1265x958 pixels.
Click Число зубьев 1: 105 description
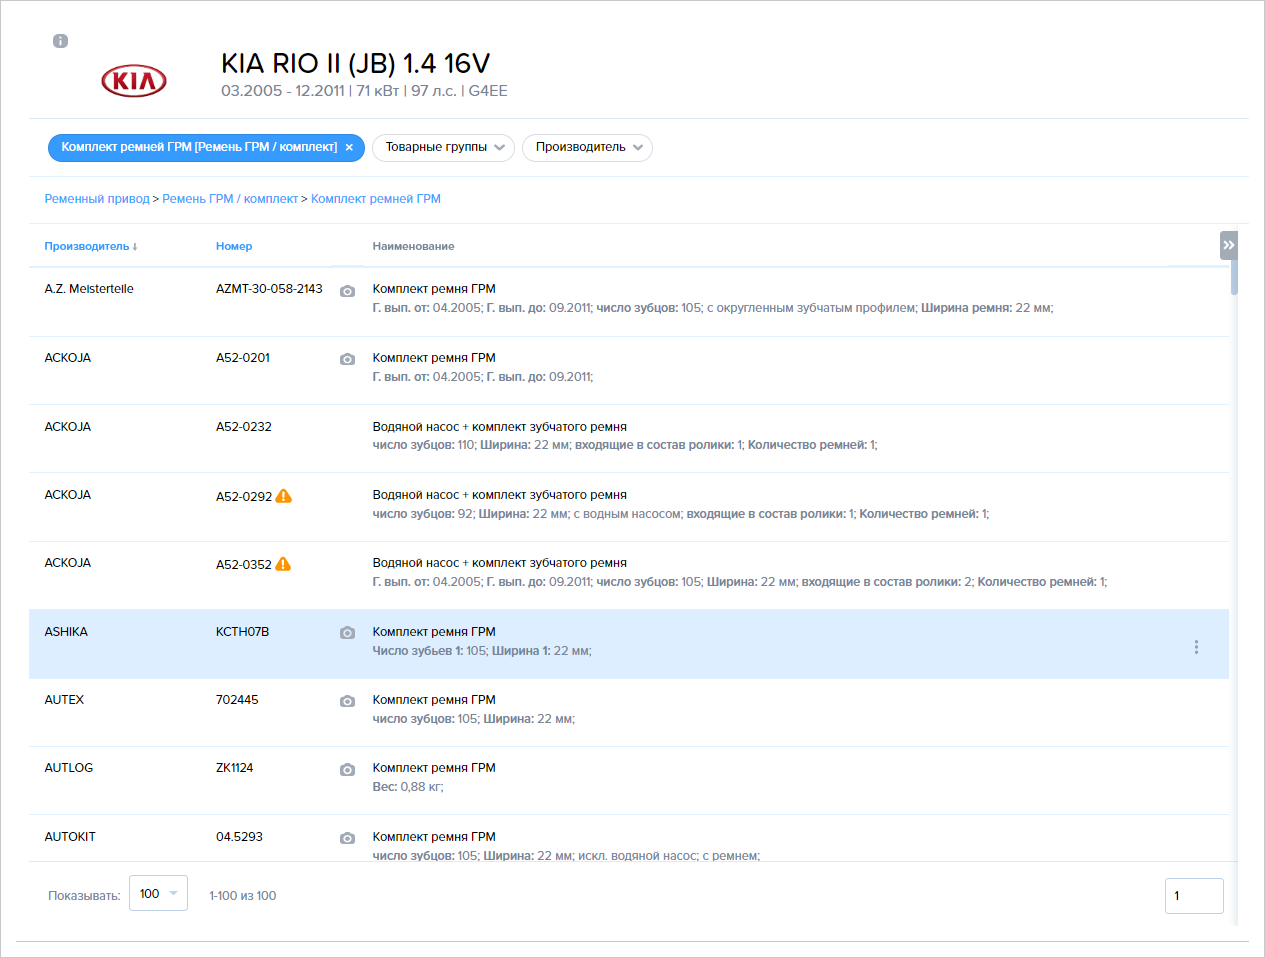(x=482, y=651)
